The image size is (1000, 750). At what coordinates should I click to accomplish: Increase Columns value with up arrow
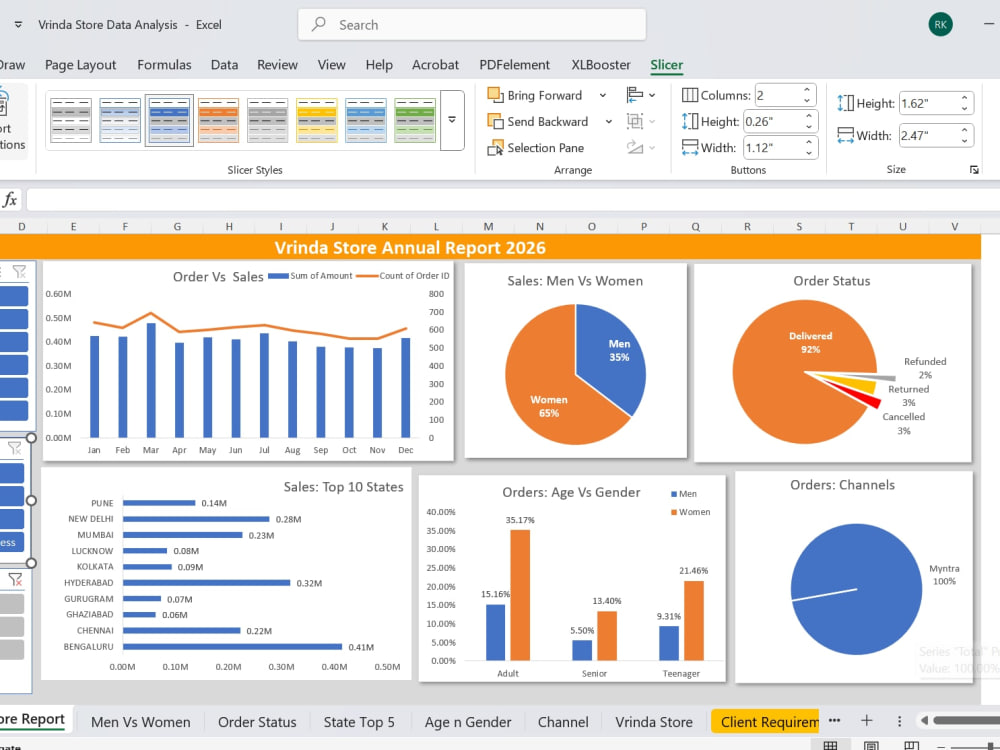coord(807,90)
